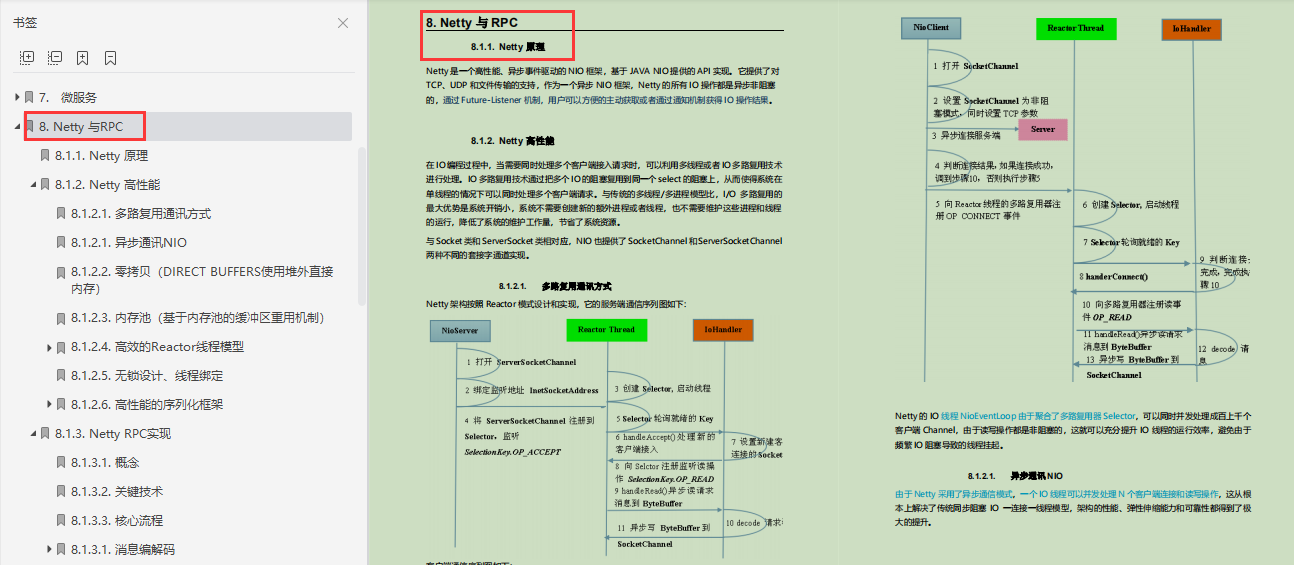This screenshot has height=565, width=1294.
Task: Click the page heading 8.1.2. Netty 高性能
Action: coord(512,141)
